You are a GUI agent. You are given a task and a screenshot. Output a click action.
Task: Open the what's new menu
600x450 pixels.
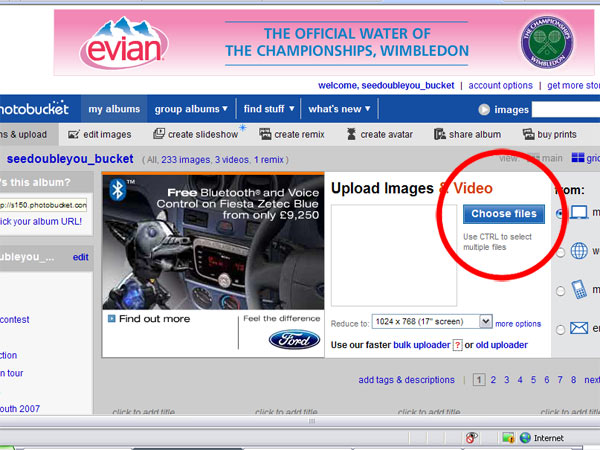(x=339, y=109)
